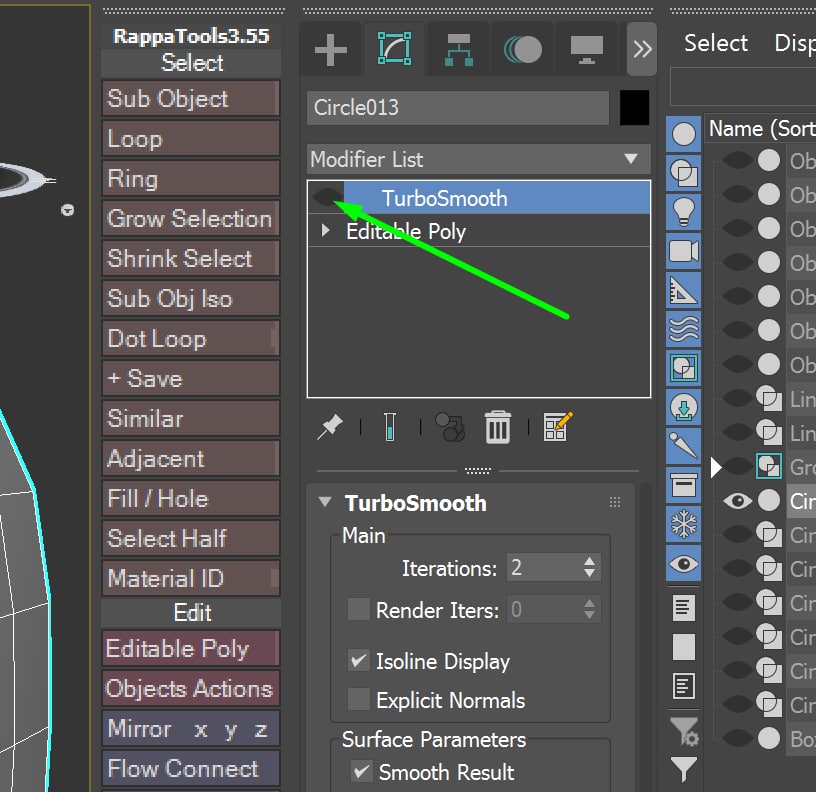Click the Select rollout header in RappaTools

click(x=191, y=63)
